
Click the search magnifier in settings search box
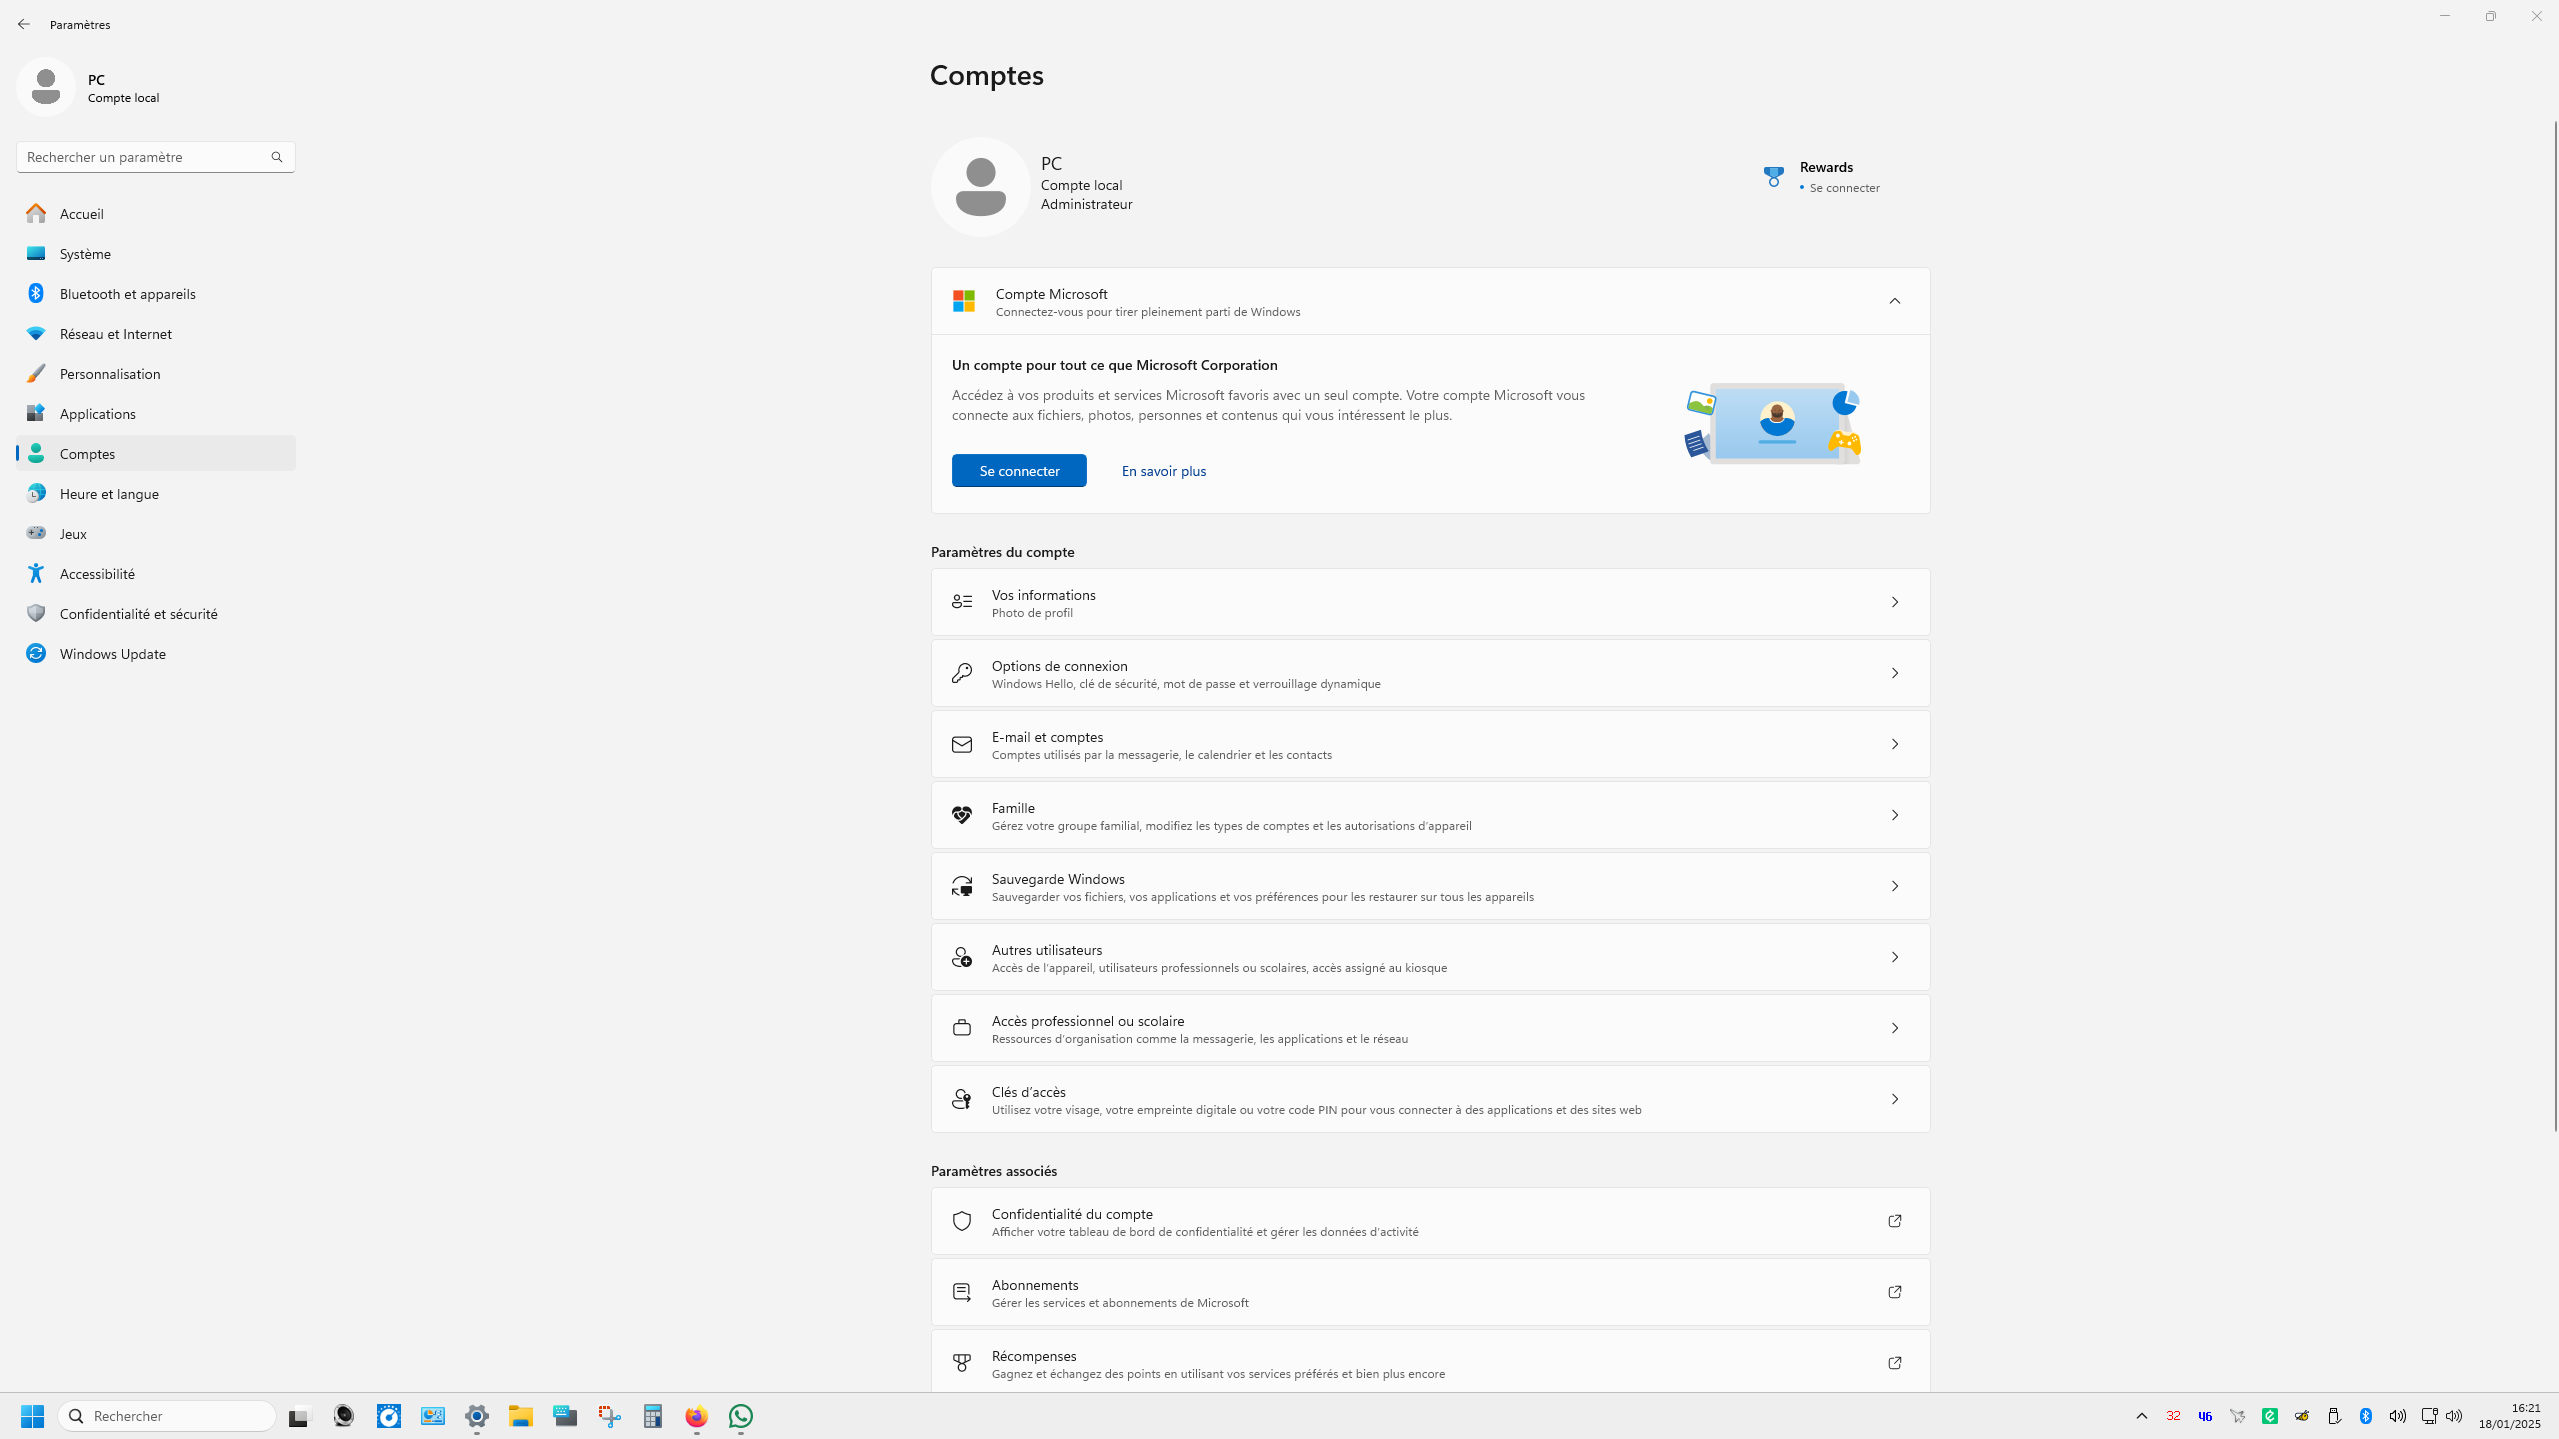coord(277,157)
